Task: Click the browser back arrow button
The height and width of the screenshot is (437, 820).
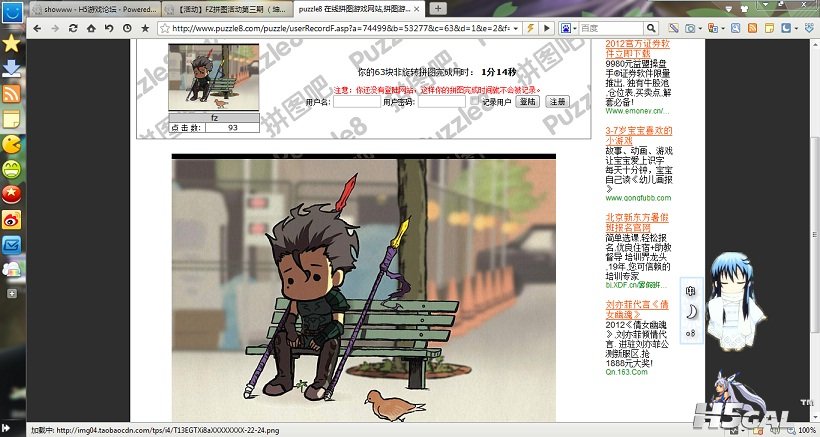Action: [36, 29]
